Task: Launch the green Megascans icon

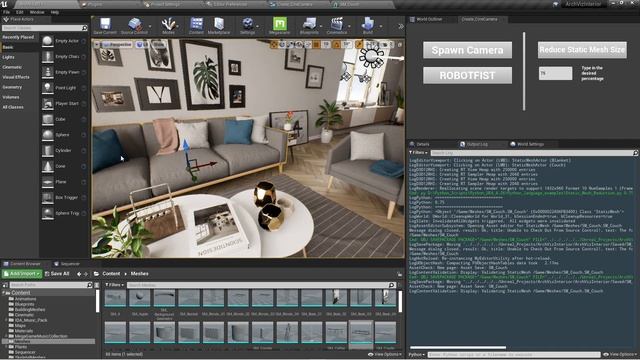Action: (x=280, y=24)
